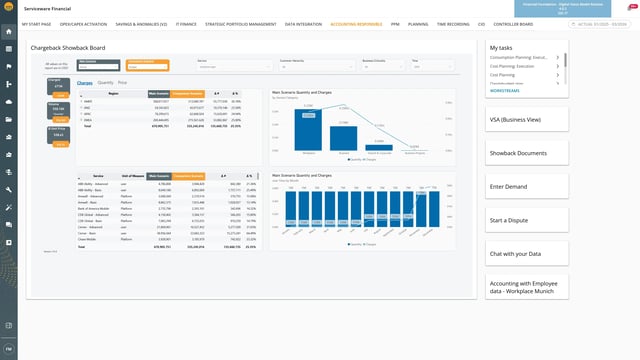Expand the AMER region row

point(81,101)
